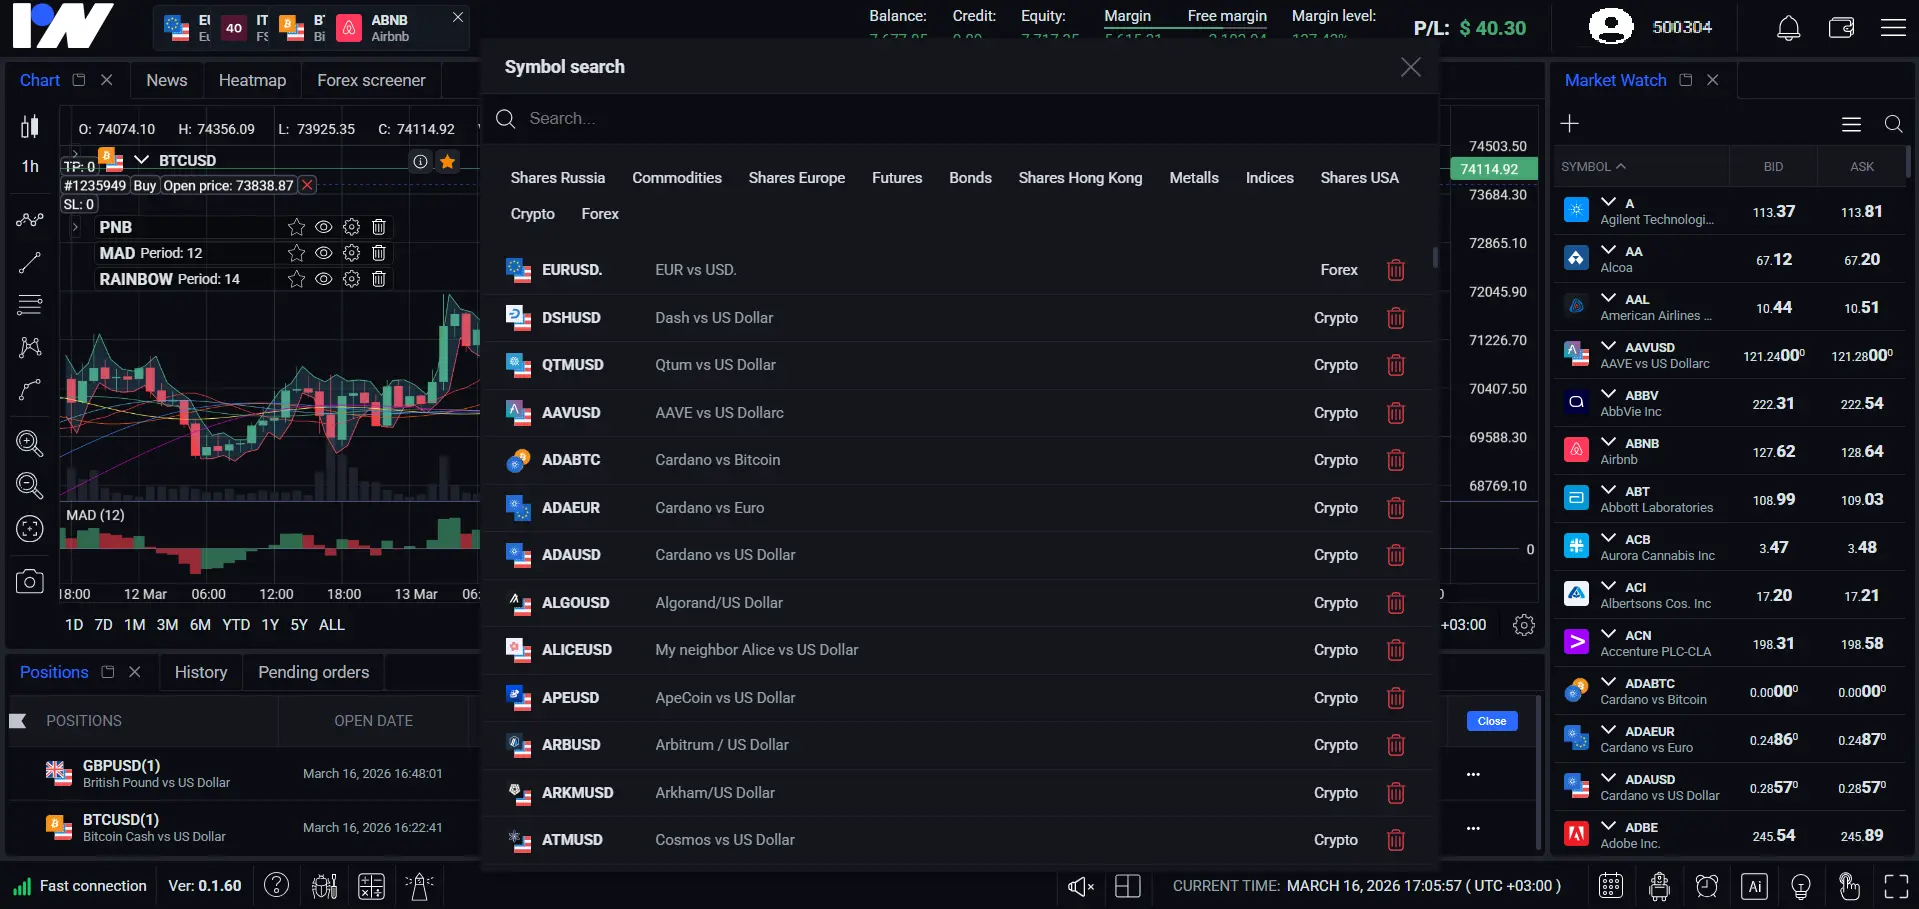Click the screenshot camera icon in chart sidebar
The height and width of the screenshot is (909, 1919).
tap(30, 582)
